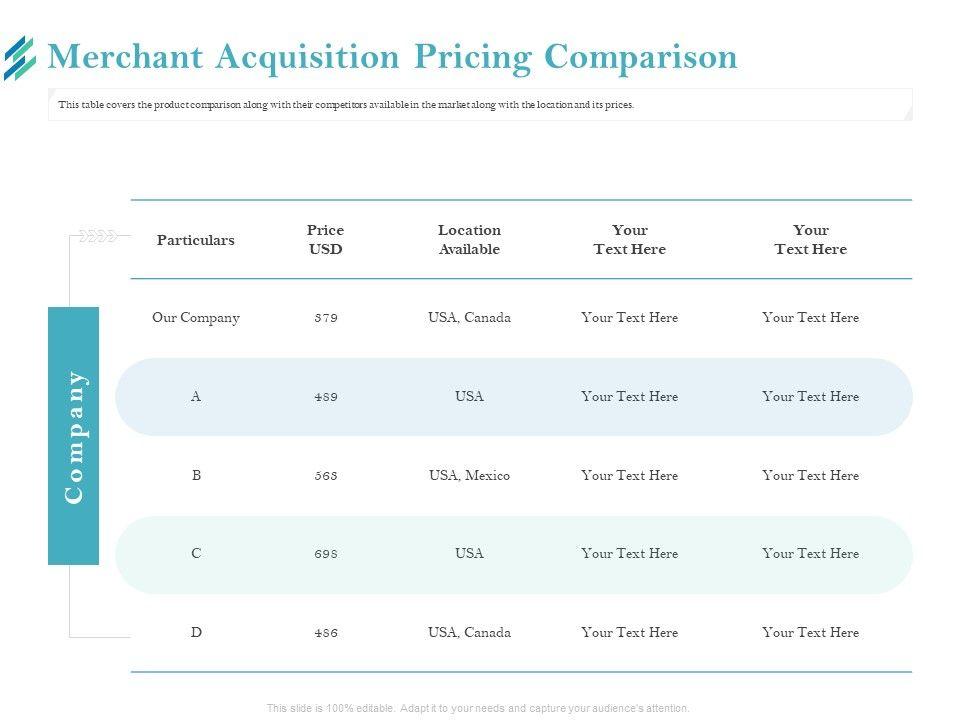Click the Price USD column header
The image size is (960, 720).
[325, 240]
